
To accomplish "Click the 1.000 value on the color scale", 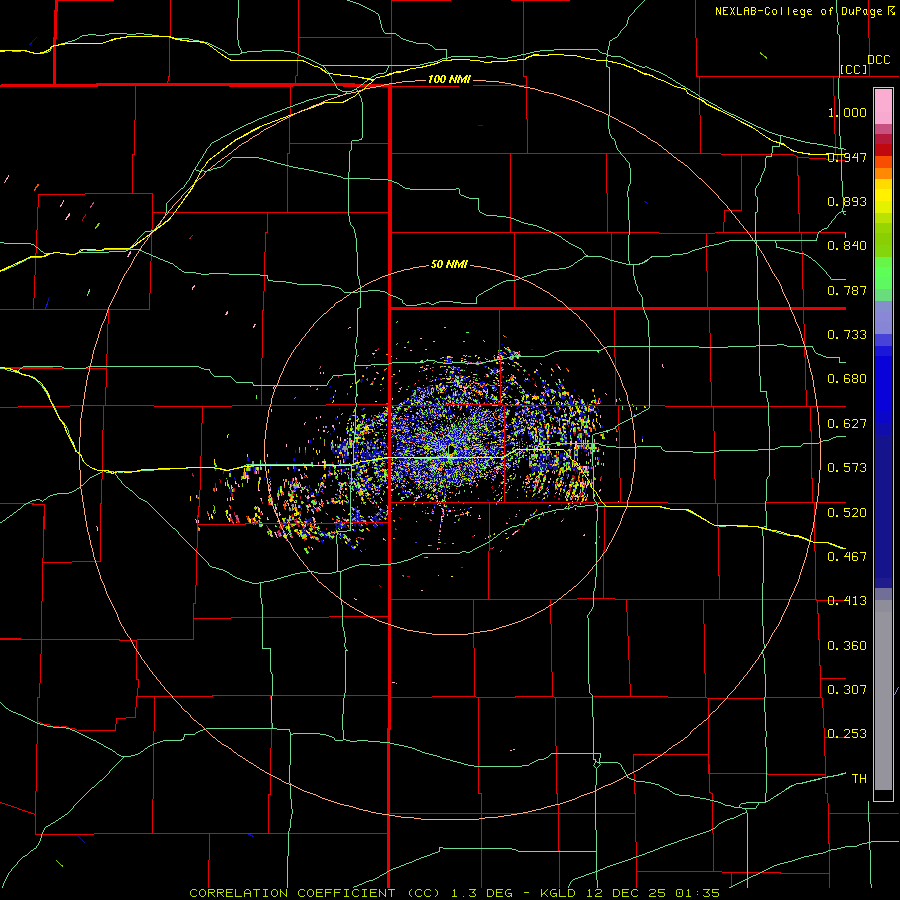I will click(847, 112).
